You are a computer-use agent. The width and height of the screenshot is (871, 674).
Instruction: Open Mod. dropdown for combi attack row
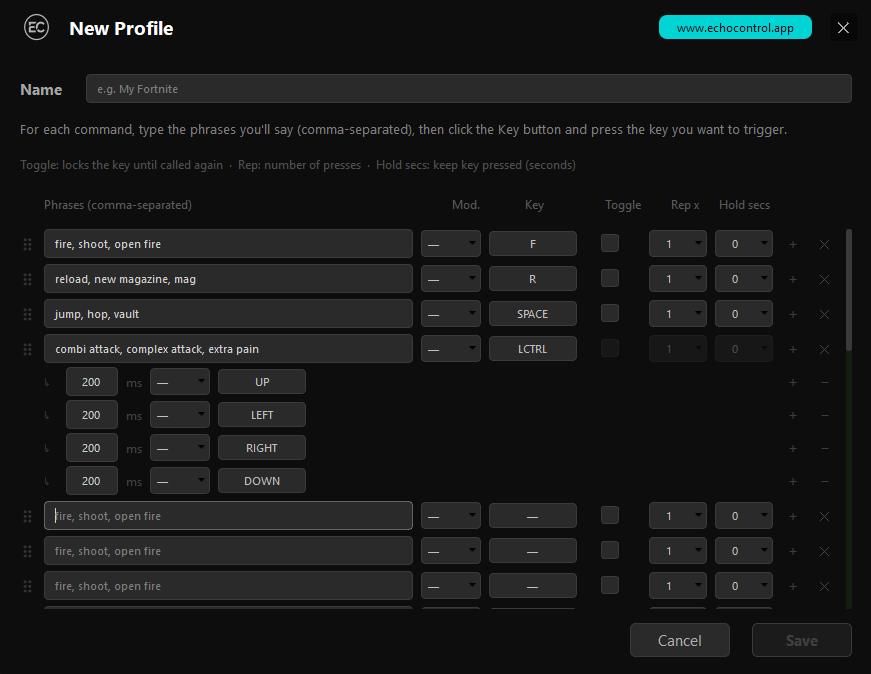[450, 349]
